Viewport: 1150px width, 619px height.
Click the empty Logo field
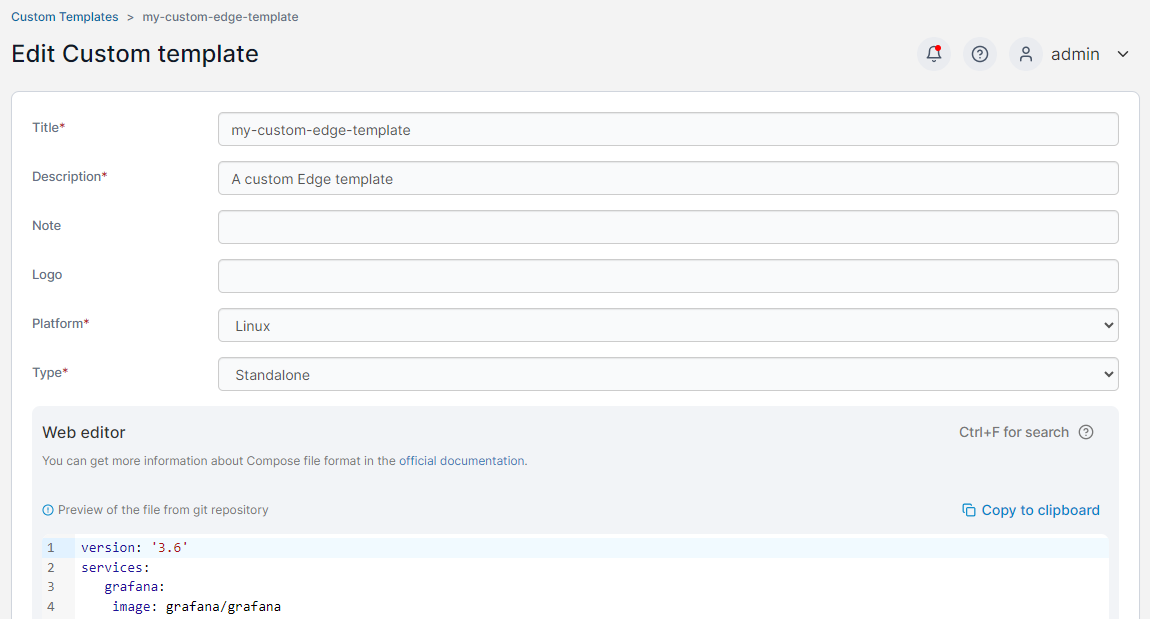point(668,276)
